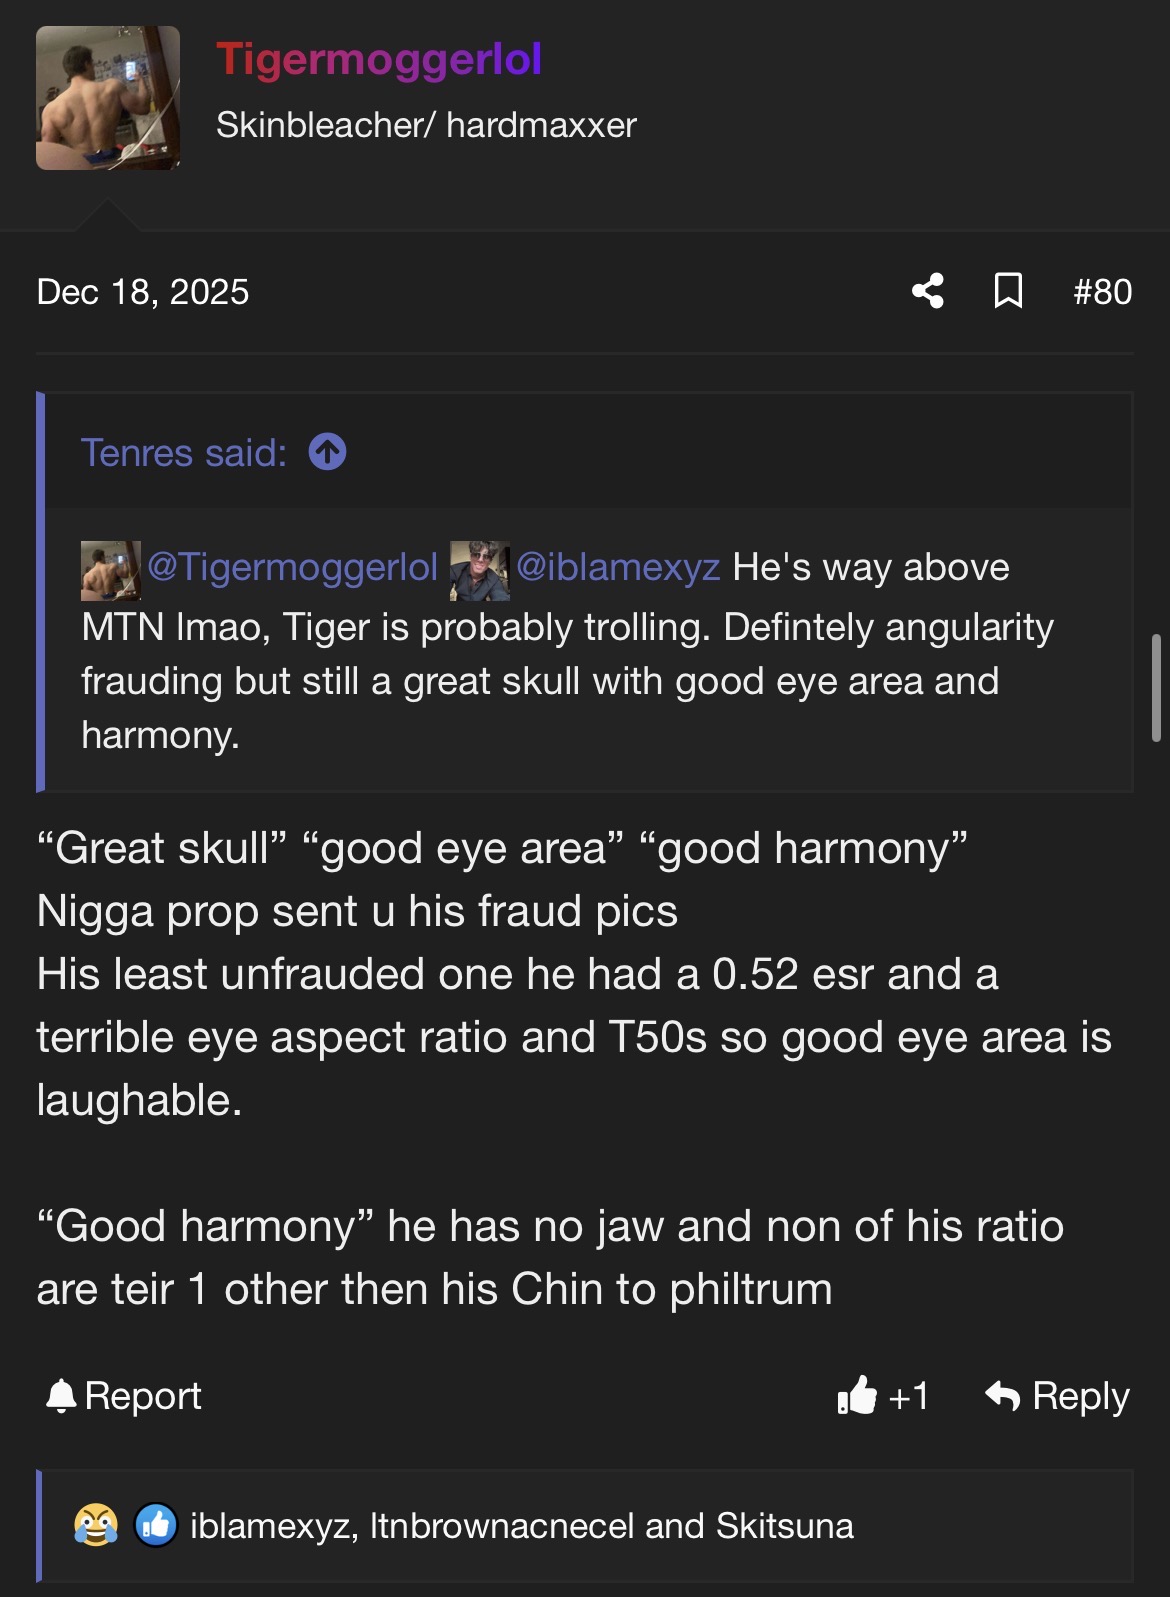1170x1597 pixels.
Task: Click small Tigermoggerlol avatar in quote
Action: 110,570
